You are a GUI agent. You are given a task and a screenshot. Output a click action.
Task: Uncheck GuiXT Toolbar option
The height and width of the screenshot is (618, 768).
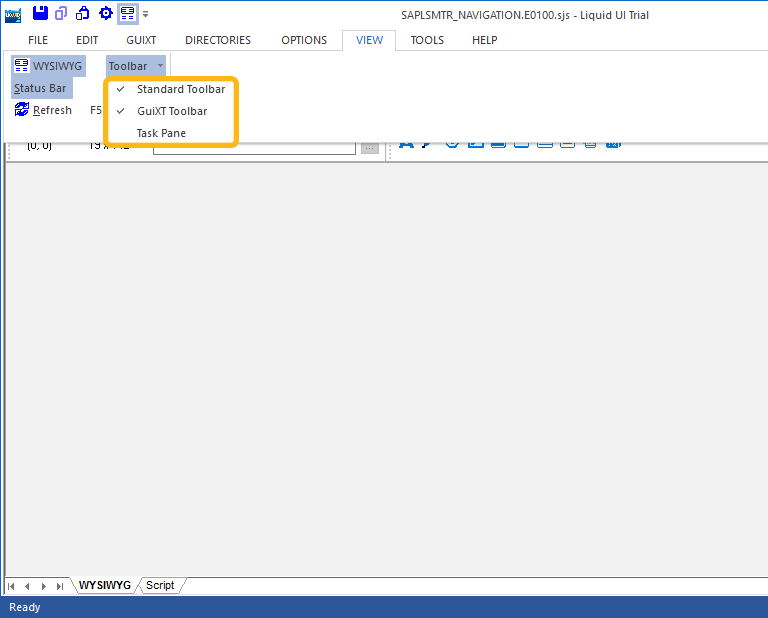click(171, 111)
